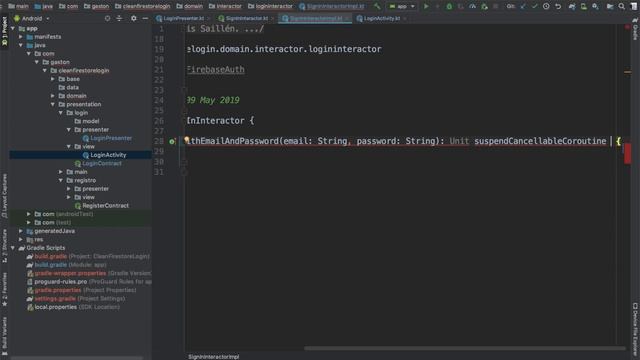Collapse the cleanfirestorelogin package arrow
This screenshot has height=360, width=640.
click(45, 71)
